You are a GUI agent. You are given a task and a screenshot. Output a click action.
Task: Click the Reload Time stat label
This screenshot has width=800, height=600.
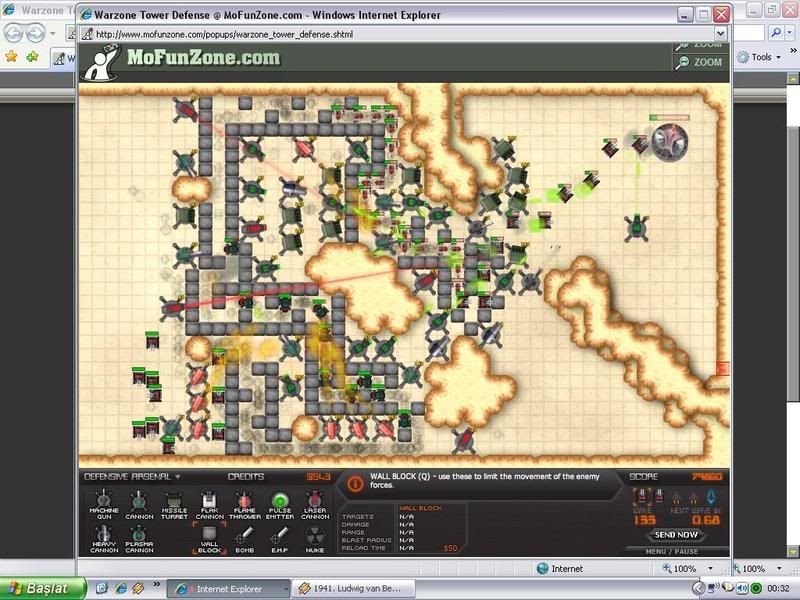[363, 548]
